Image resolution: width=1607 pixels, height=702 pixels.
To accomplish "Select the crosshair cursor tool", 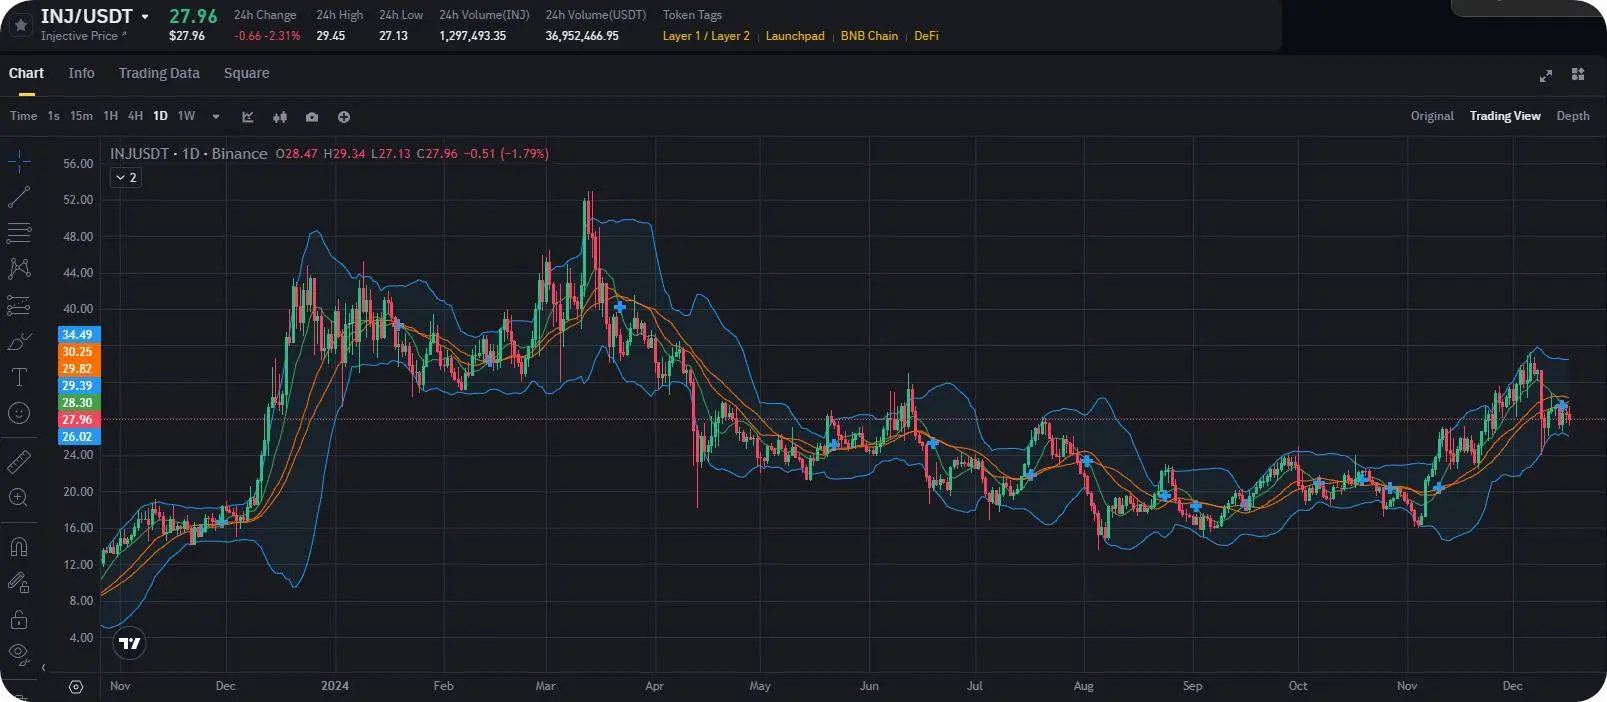I will point(19,161).
